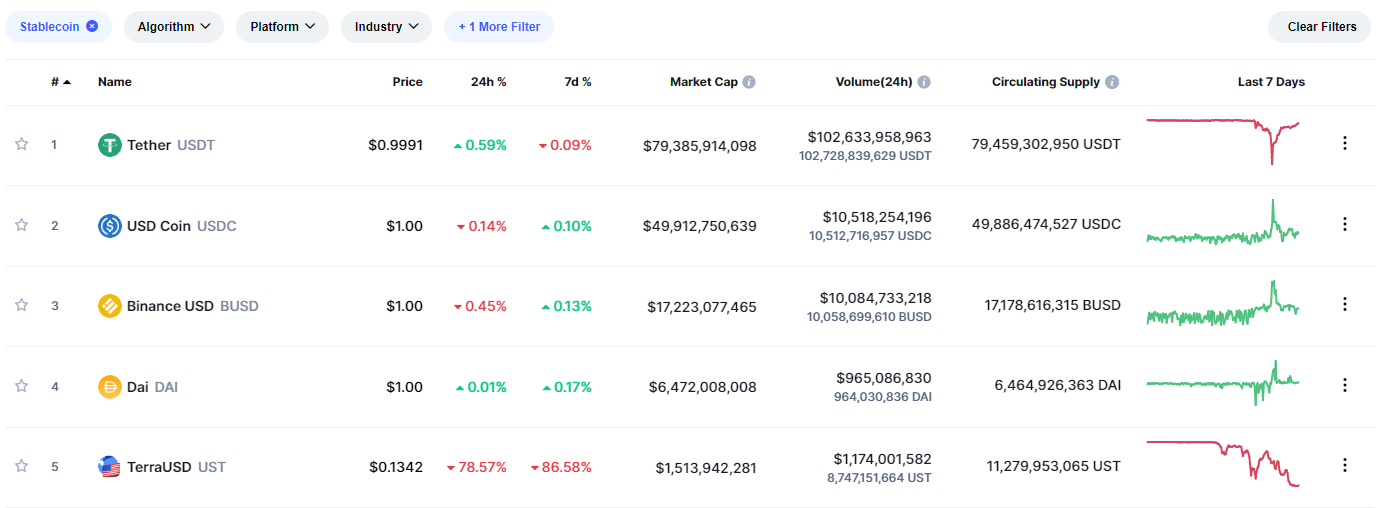Click the TerraUSD logo icon
The image size is (1378, 508).
click(x=110, y=467)
